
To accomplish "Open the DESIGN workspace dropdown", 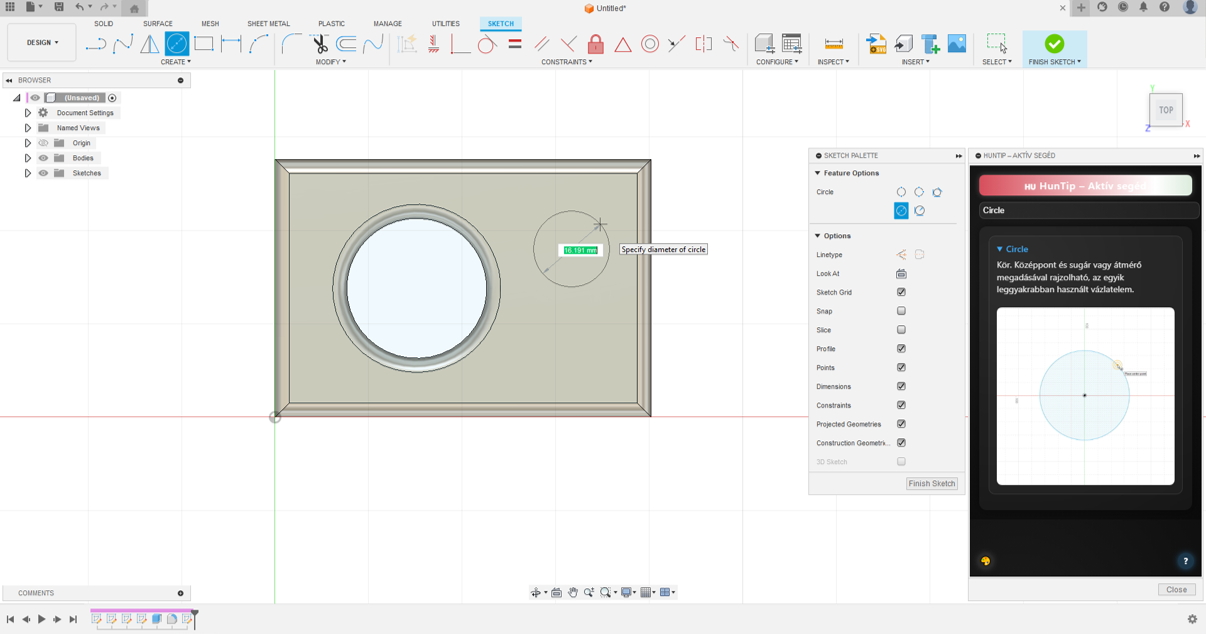I will (x=42, y=43).
